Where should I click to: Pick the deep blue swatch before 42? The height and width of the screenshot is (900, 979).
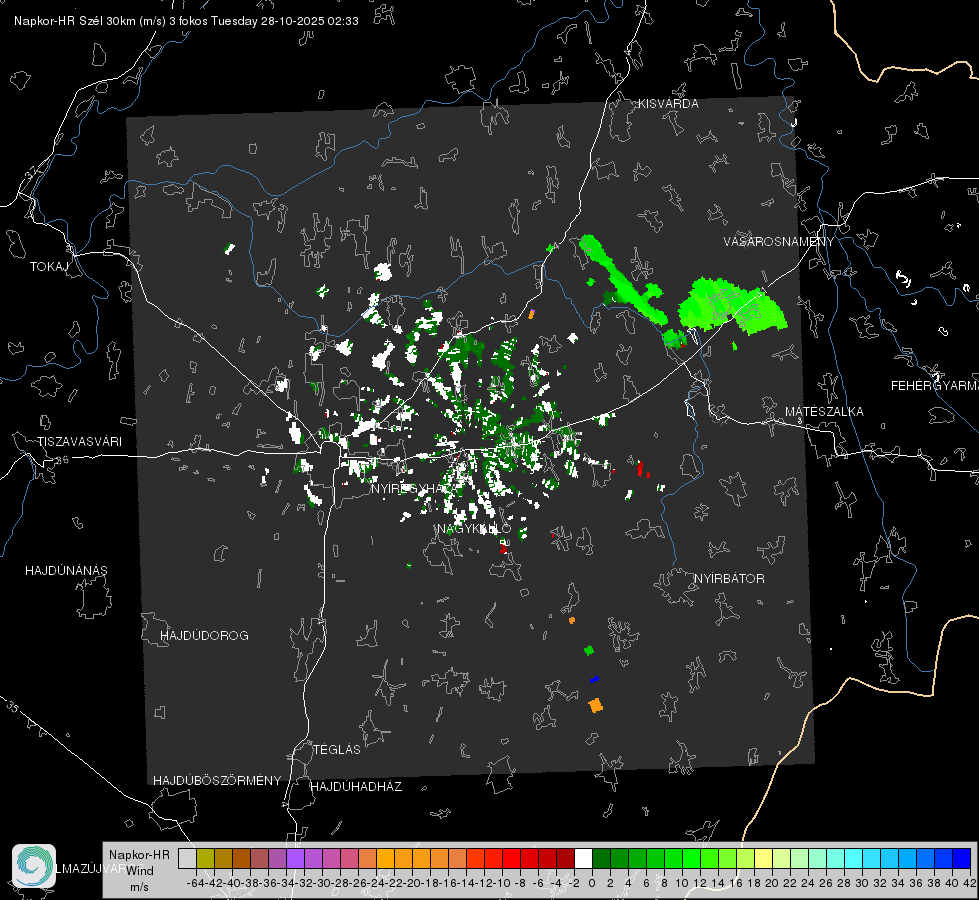coord(961,858)
